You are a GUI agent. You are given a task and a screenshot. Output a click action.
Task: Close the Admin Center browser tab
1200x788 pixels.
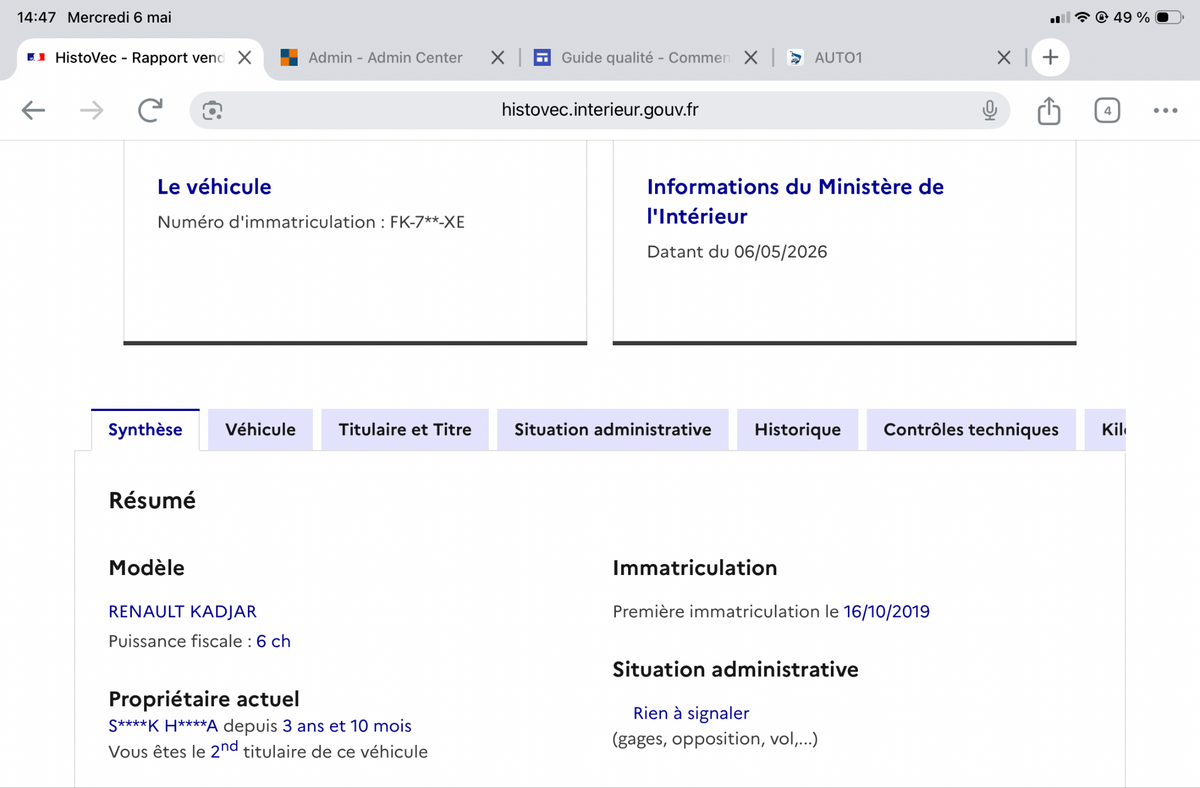[497, 58]
